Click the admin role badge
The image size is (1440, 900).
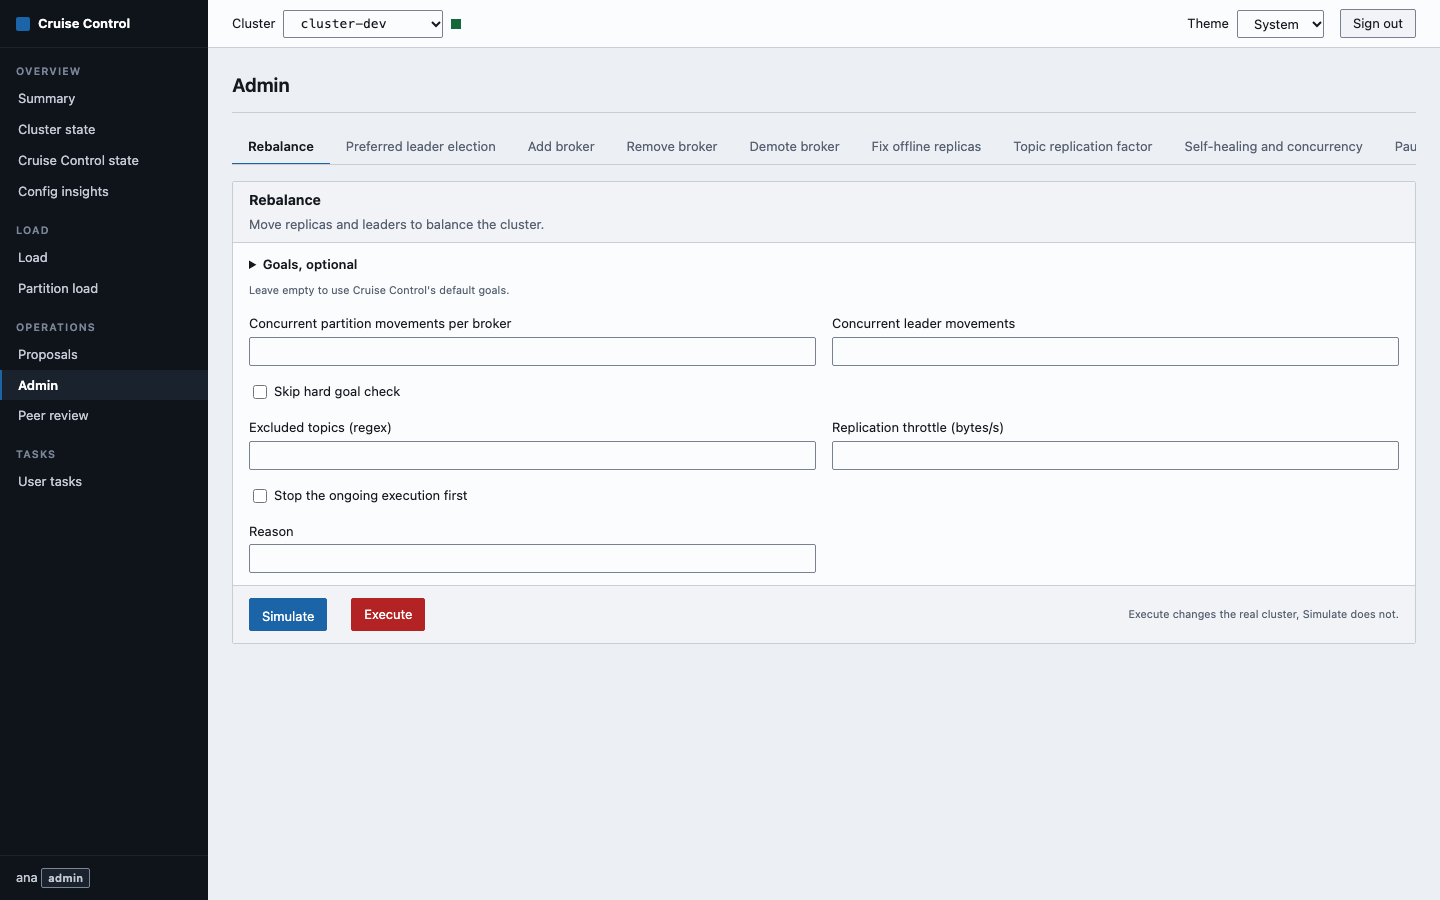66,878
